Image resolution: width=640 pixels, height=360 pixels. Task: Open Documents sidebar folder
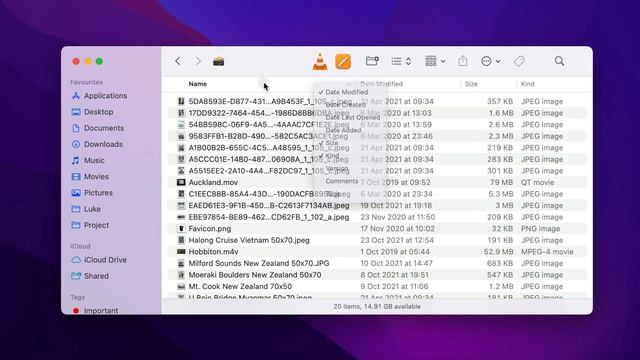pos(98,128)
